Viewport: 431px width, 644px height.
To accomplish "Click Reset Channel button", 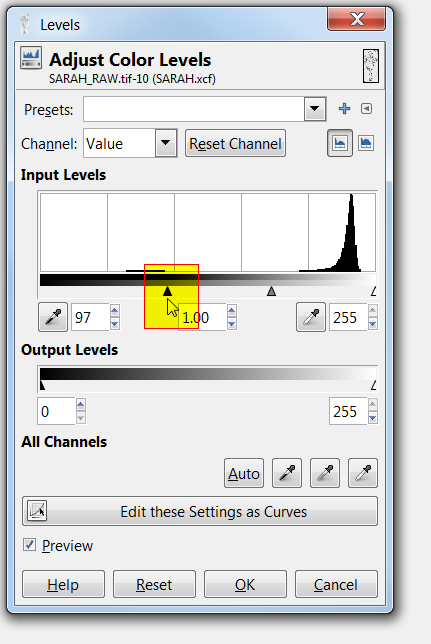I will [235, 143].
